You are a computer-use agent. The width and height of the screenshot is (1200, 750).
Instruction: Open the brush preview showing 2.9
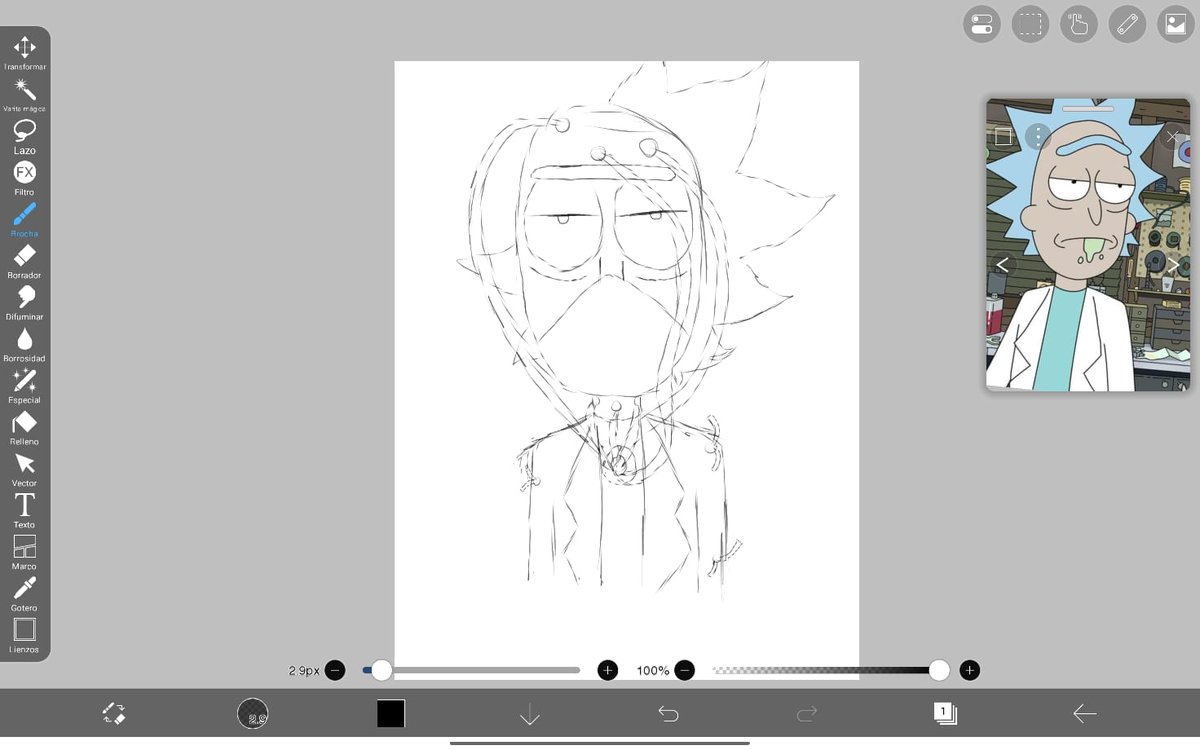pos(253,713)
